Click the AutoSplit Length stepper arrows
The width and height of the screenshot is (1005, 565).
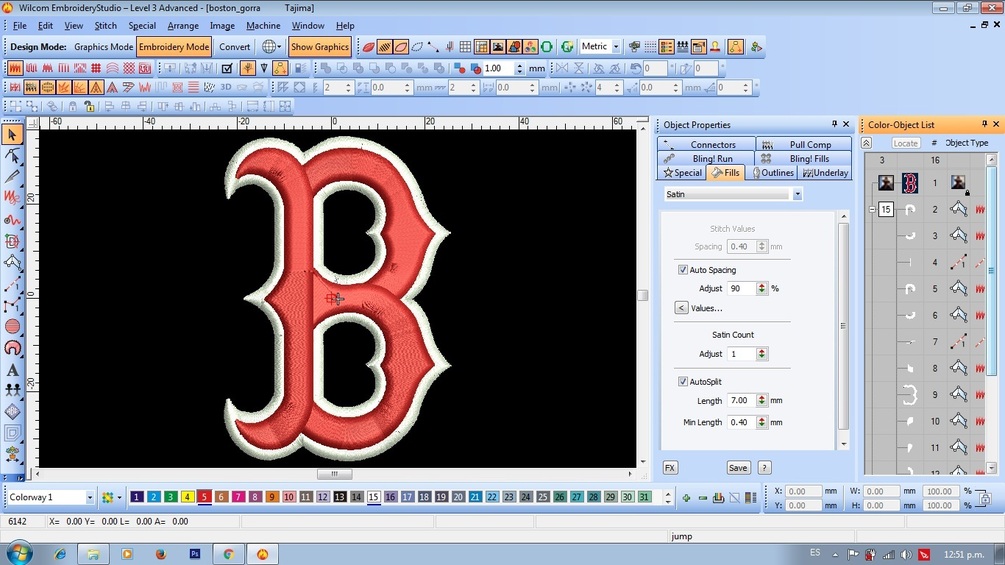coord(761,400)
